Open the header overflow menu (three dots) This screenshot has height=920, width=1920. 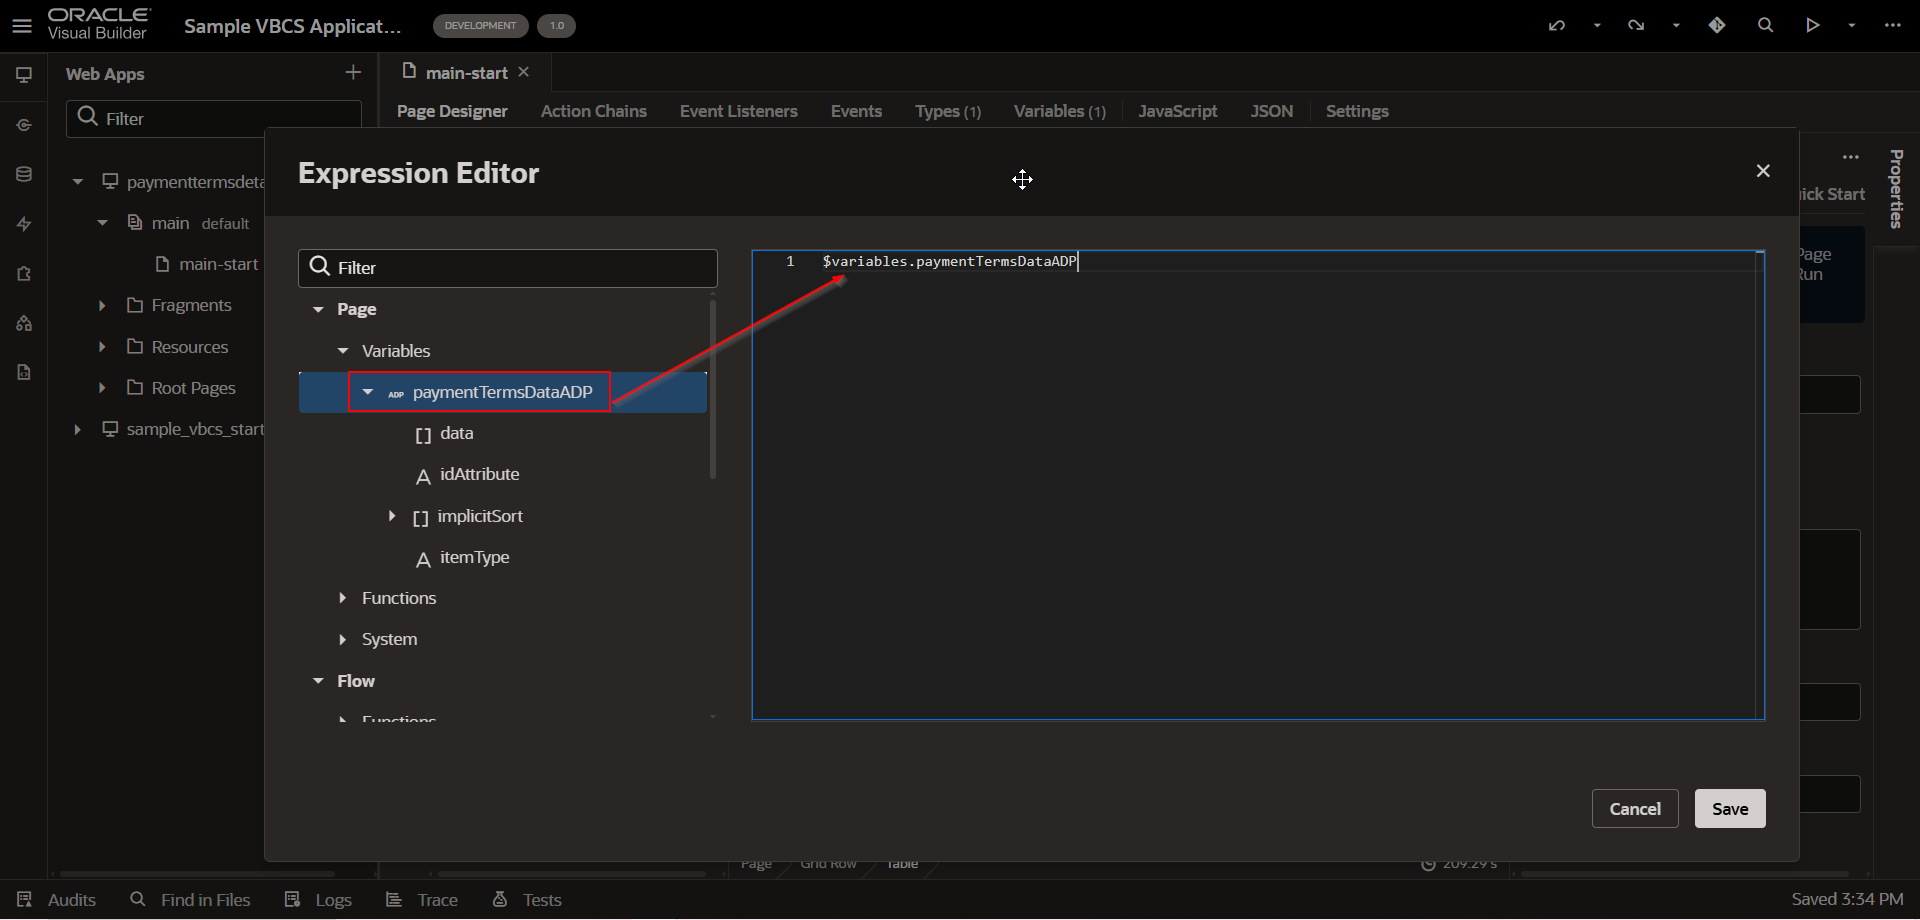pos(1893,25)
